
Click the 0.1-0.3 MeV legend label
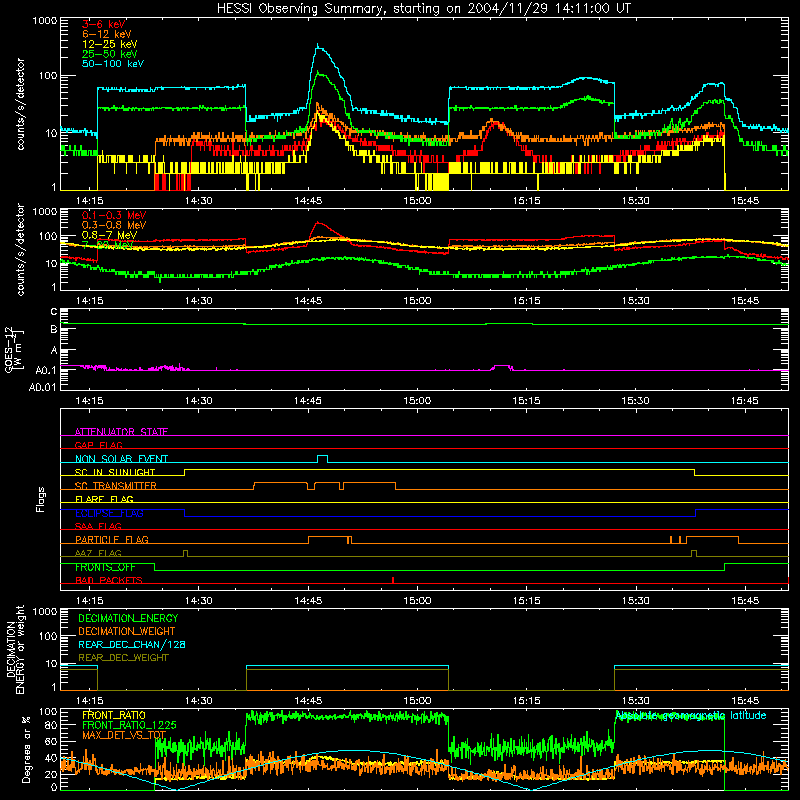click(x=114, y=215)
